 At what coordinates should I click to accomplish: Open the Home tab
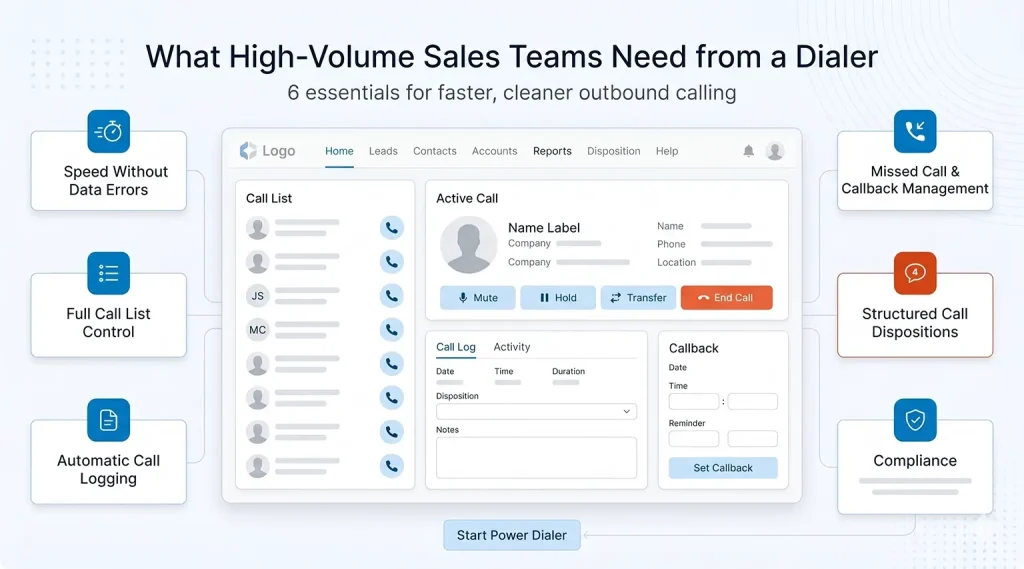coord(339,151)
